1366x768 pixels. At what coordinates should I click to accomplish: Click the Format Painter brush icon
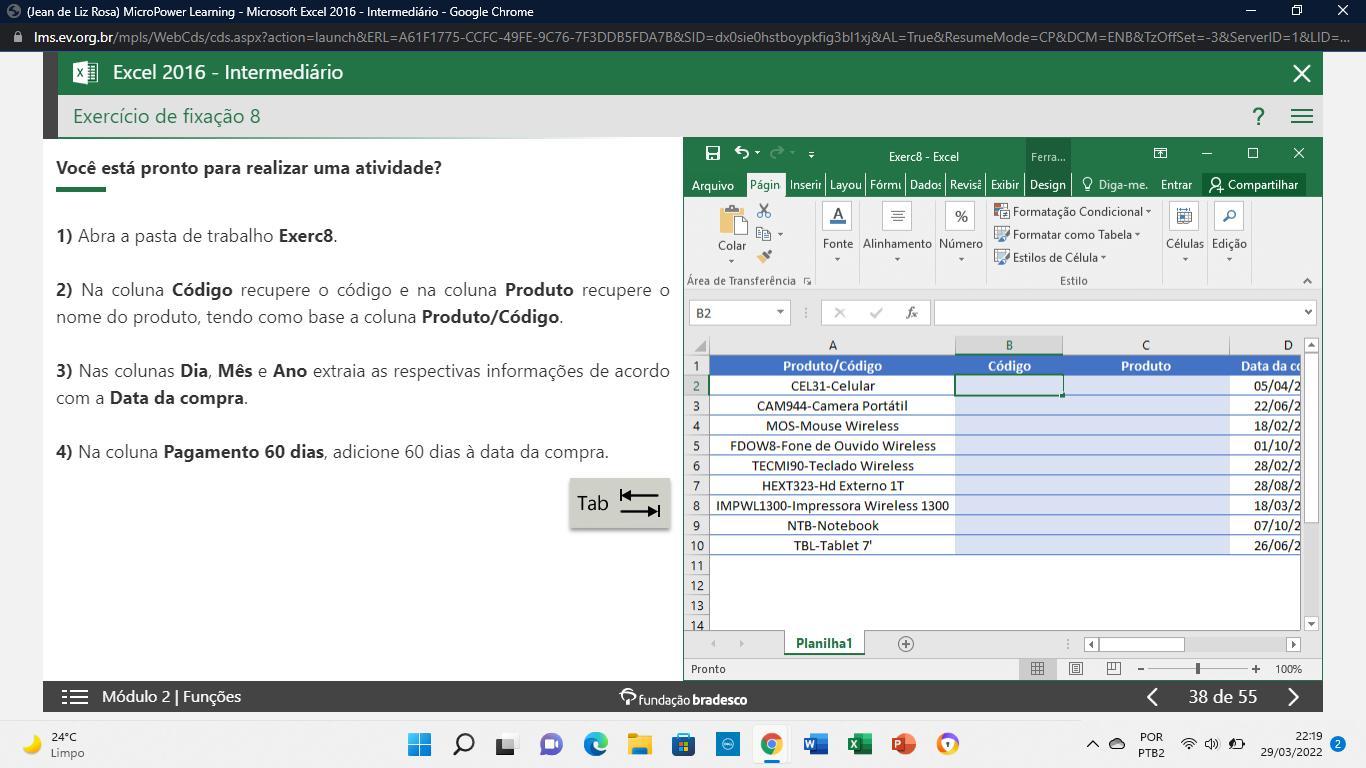pyautogui.click(x=764, y=257)
